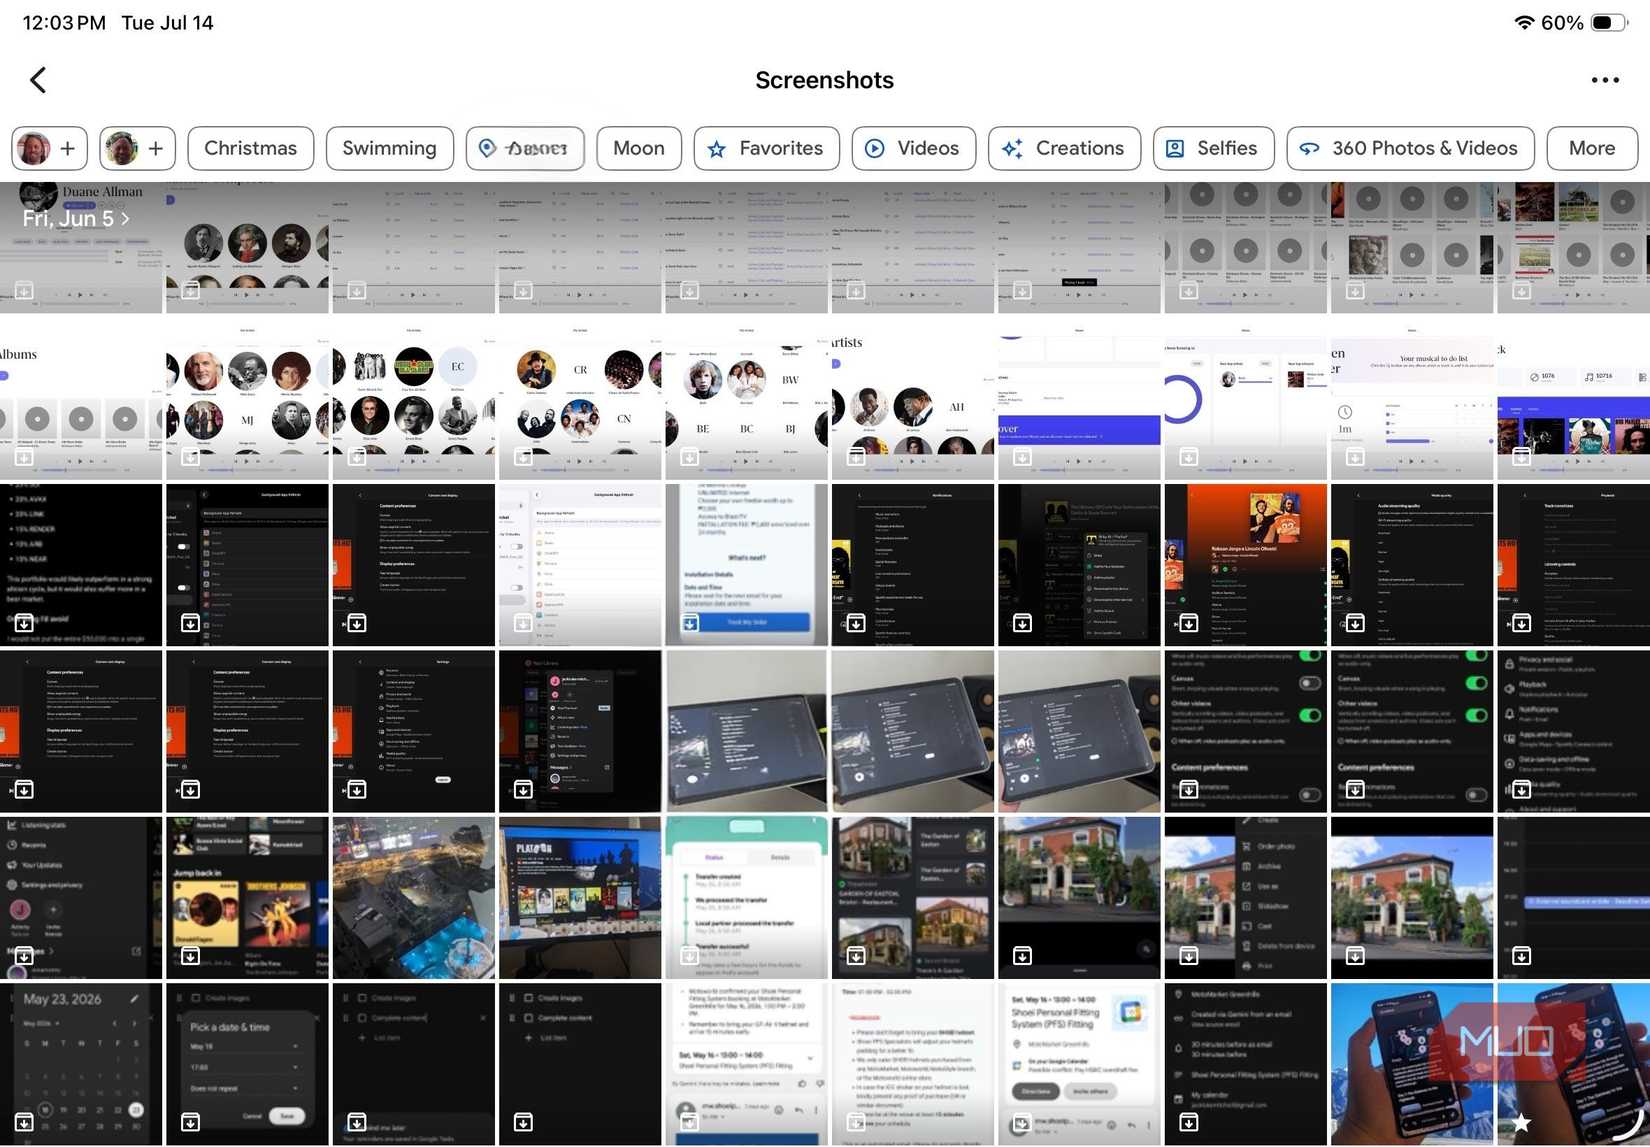Click backup icon on May 23 calendar thumbnail
This screenshot has height=1147, width=1650.
coord(24,1123)
